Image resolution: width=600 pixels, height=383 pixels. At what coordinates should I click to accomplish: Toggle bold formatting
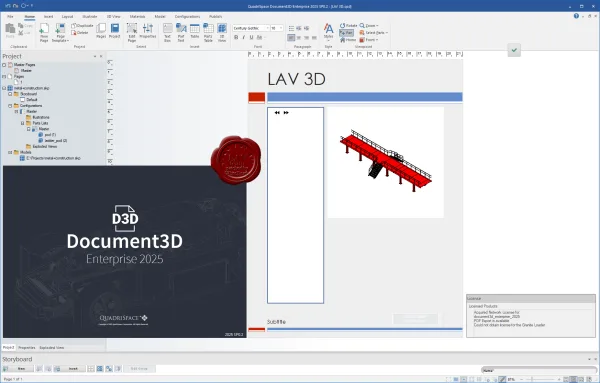236,37
